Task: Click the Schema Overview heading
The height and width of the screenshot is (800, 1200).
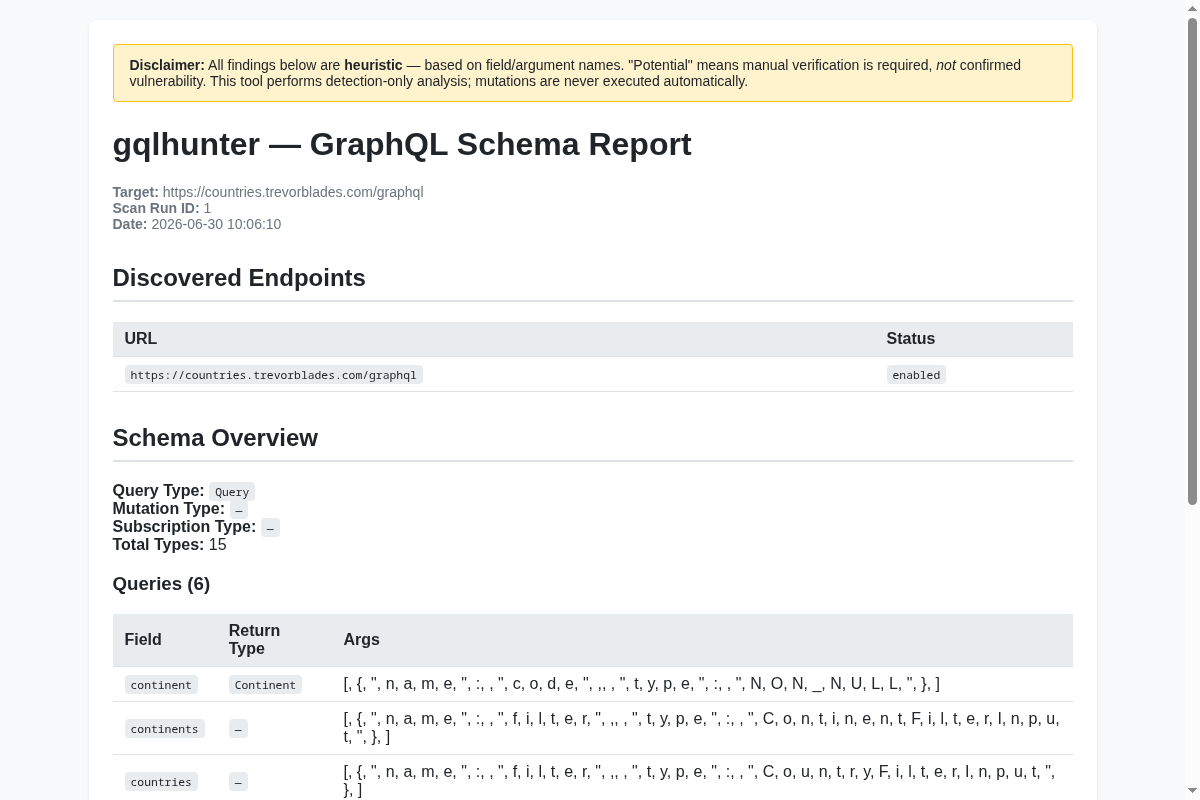Action: [x=215, y=438]
